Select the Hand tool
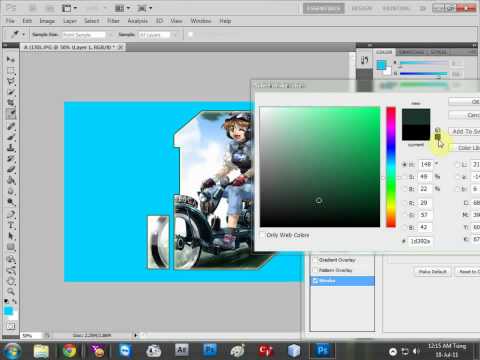The image size is (480, 360). [11, 281]
